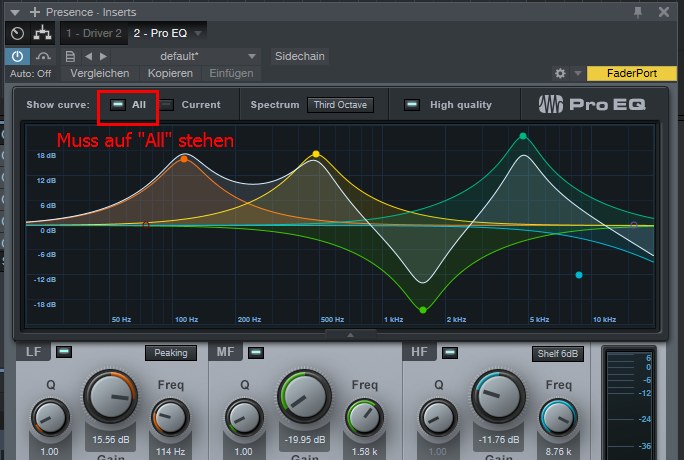Screen dimensions: 684x460
Task: Click the HF Freq knob
Action: [x=558, y=418]
